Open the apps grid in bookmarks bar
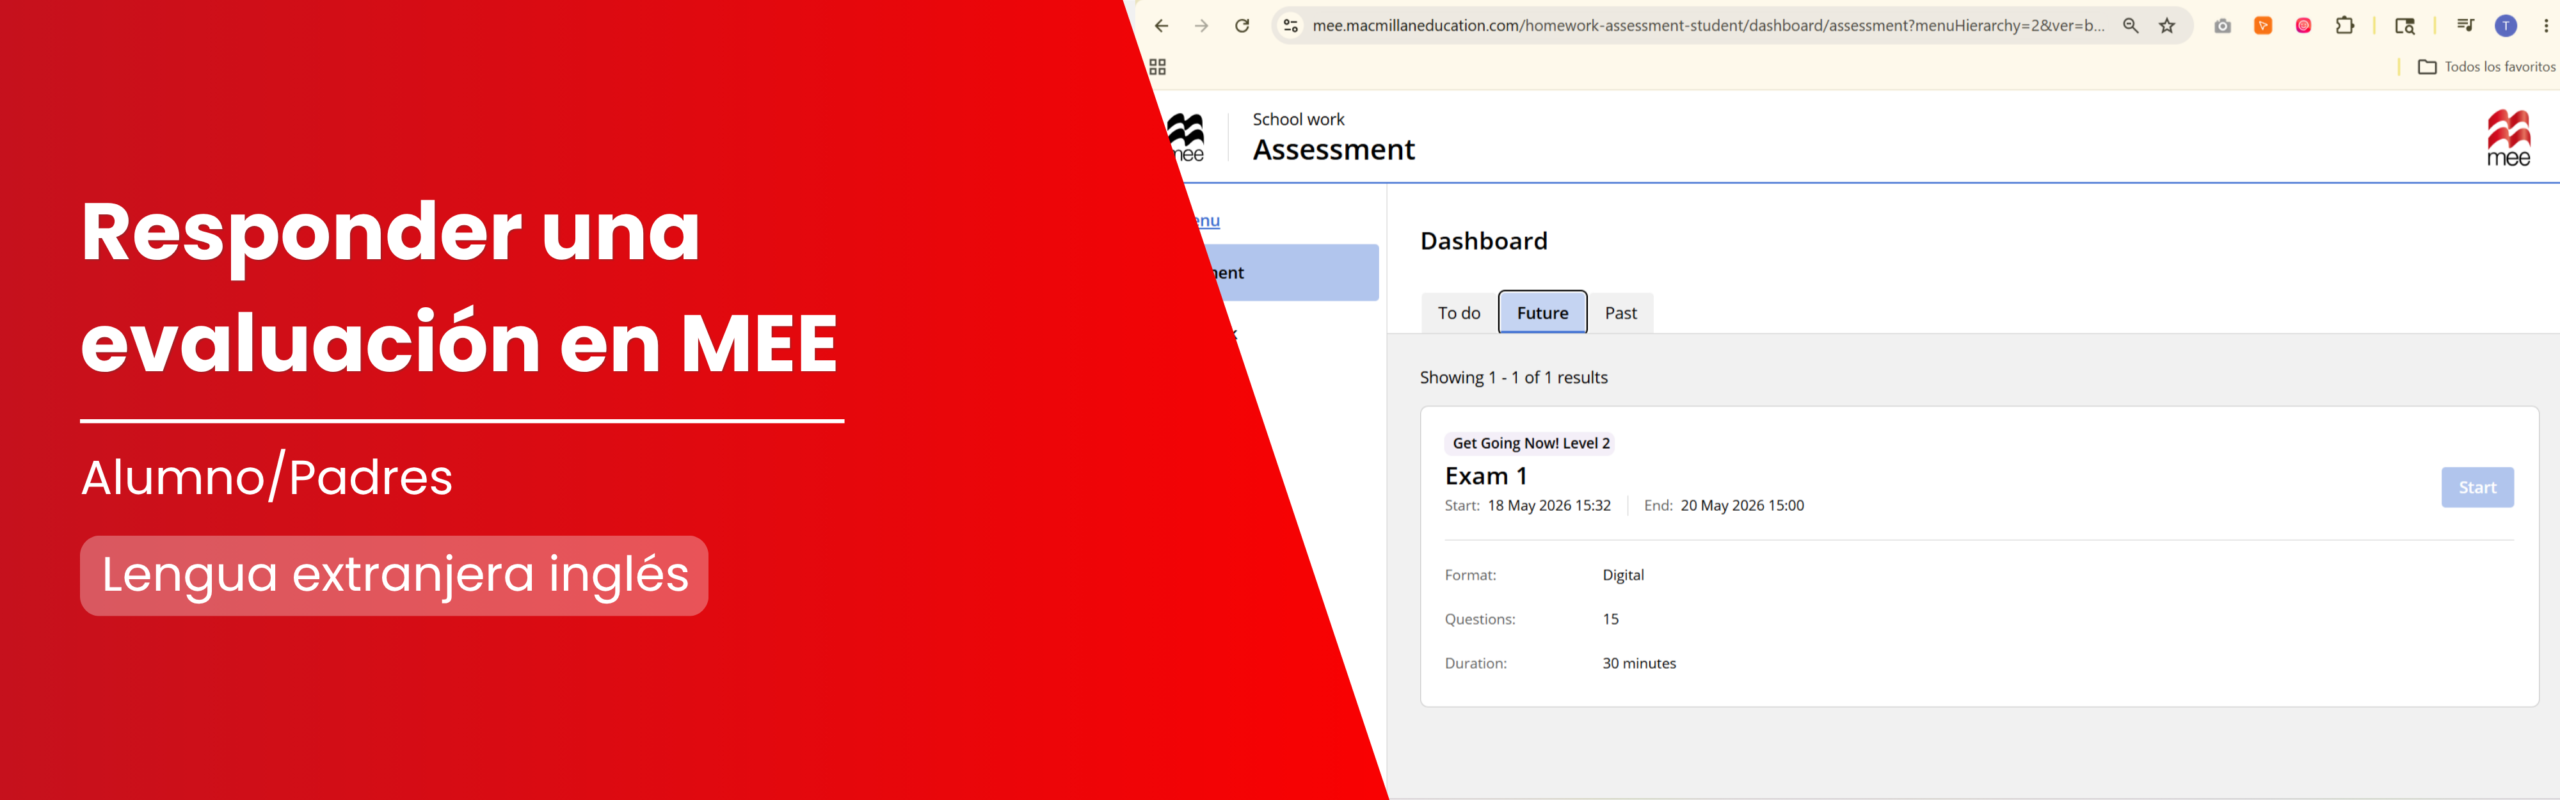The height and width of the screenshot is (800, 2560). [1158, 67]
